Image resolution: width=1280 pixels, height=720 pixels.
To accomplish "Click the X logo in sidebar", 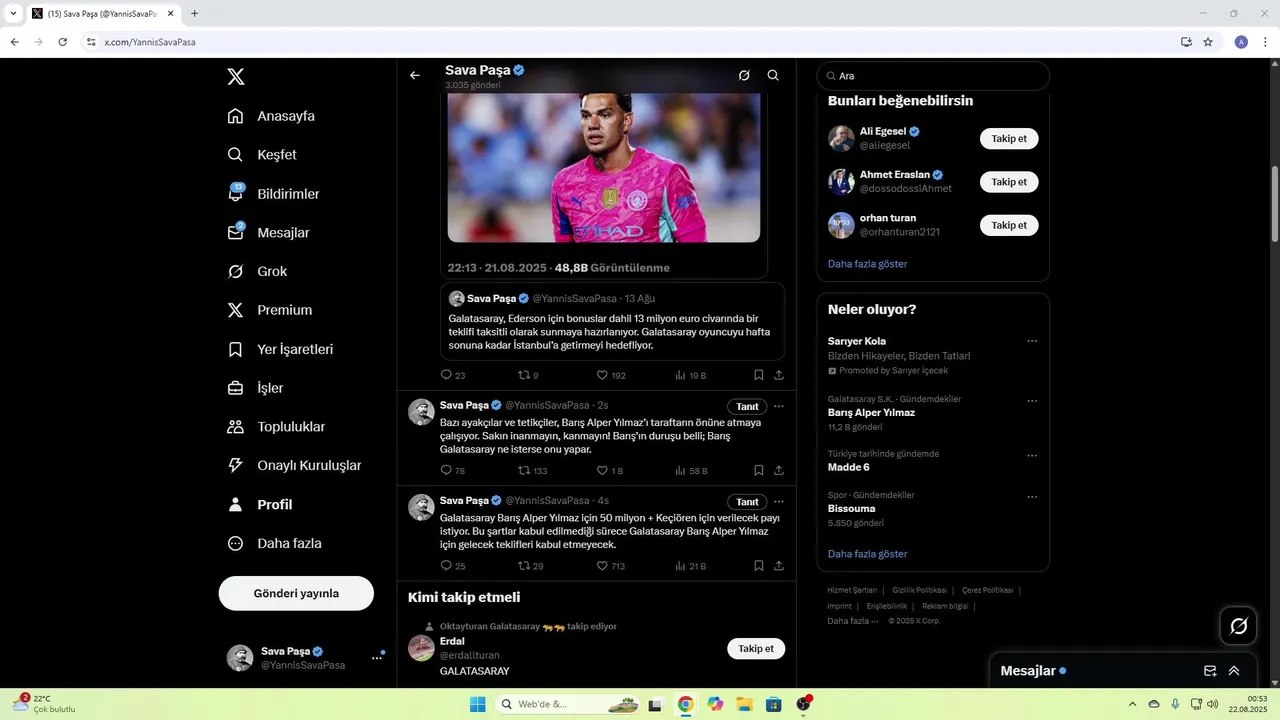I will 235,77.
